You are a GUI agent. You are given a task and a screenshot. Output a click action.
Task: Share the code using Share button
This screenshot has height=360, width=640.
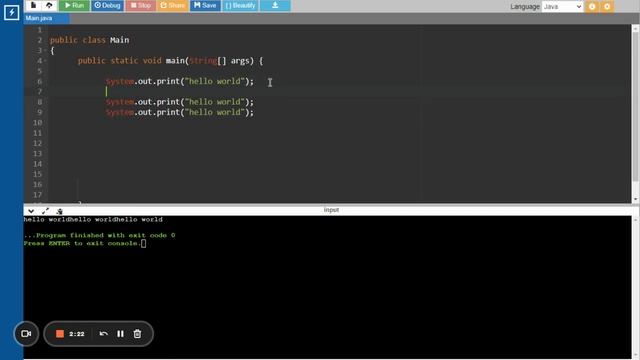coord(172,5)
